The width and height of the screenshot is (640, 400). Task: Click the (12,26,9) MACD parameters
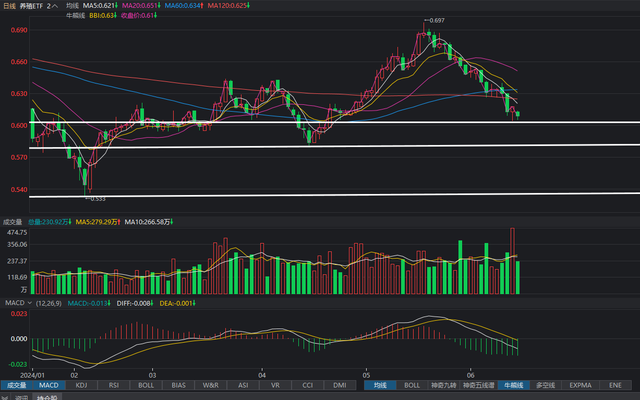coord(49,303)
